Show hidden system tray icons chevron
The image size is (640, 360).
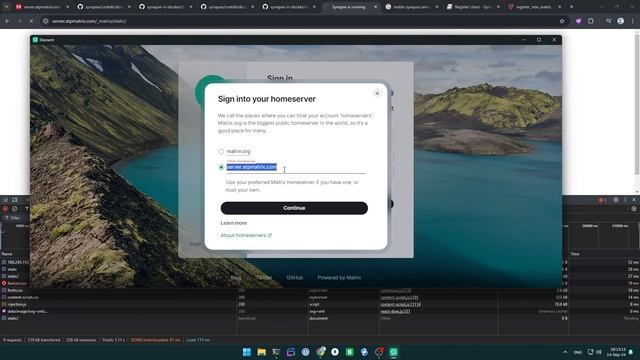click(565, 352)
